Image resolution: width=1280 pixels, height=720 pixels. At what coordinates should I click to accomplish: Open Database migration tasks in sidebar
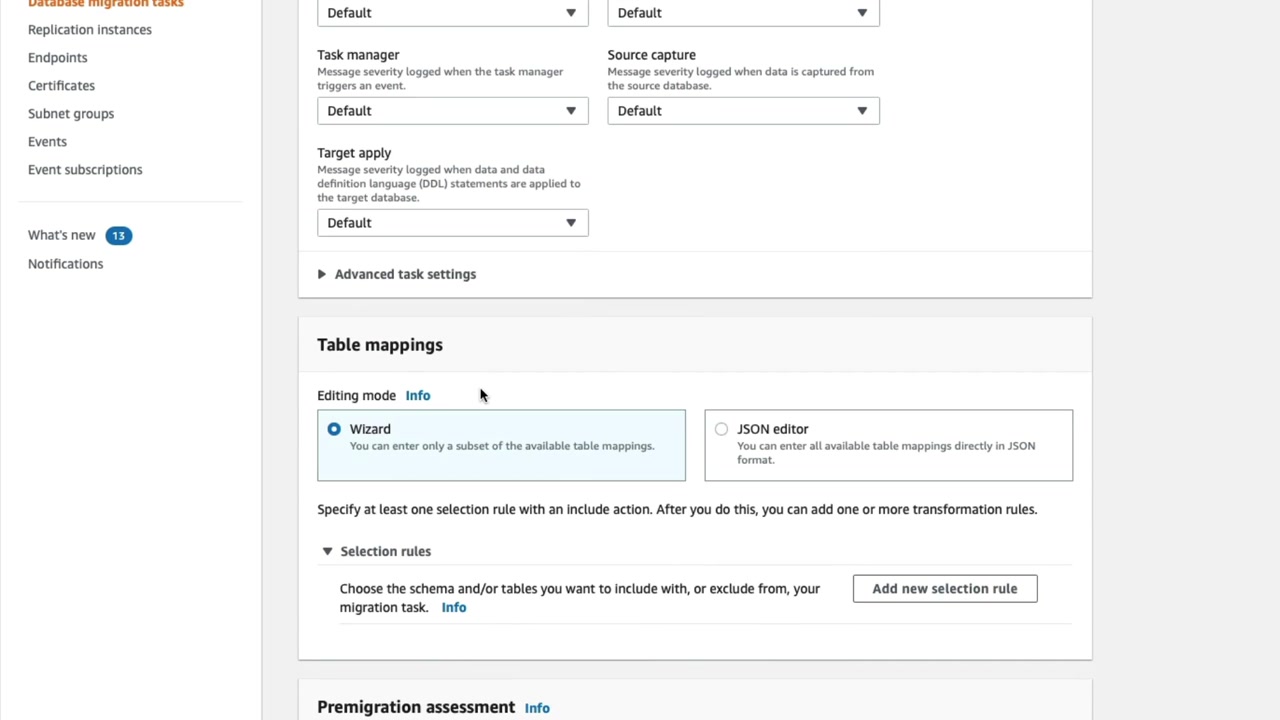106,4
